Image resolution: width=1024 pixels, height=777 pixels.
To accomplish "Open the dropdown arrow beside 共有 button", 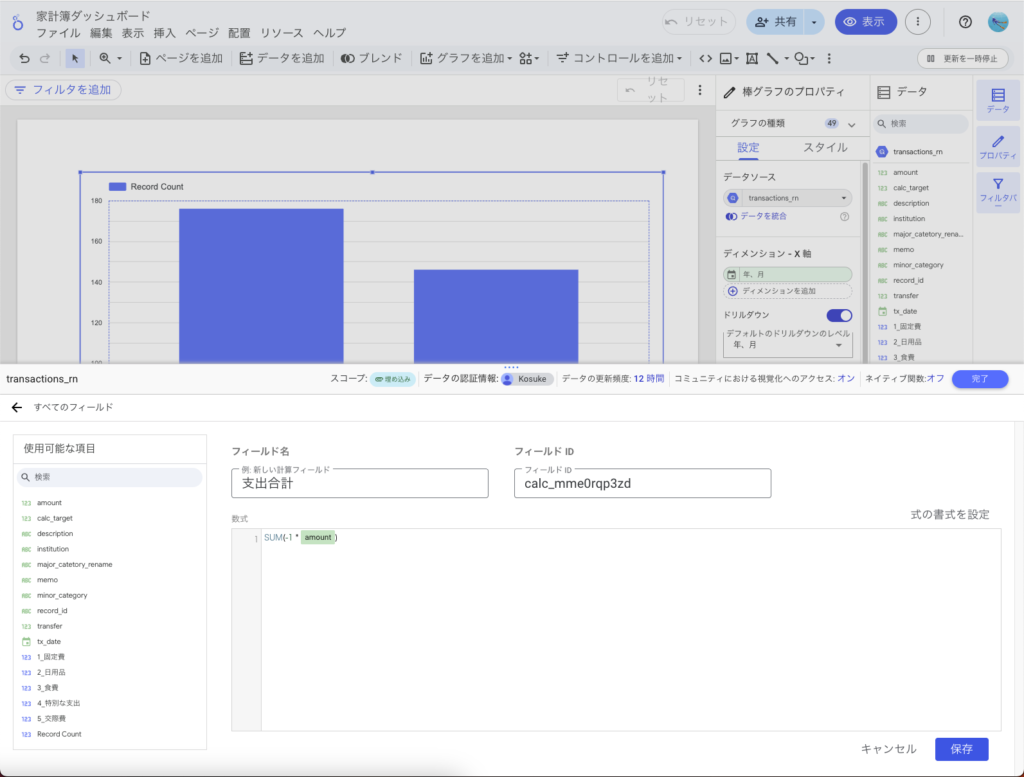I will pyautogui.click(x=815, y=22).
